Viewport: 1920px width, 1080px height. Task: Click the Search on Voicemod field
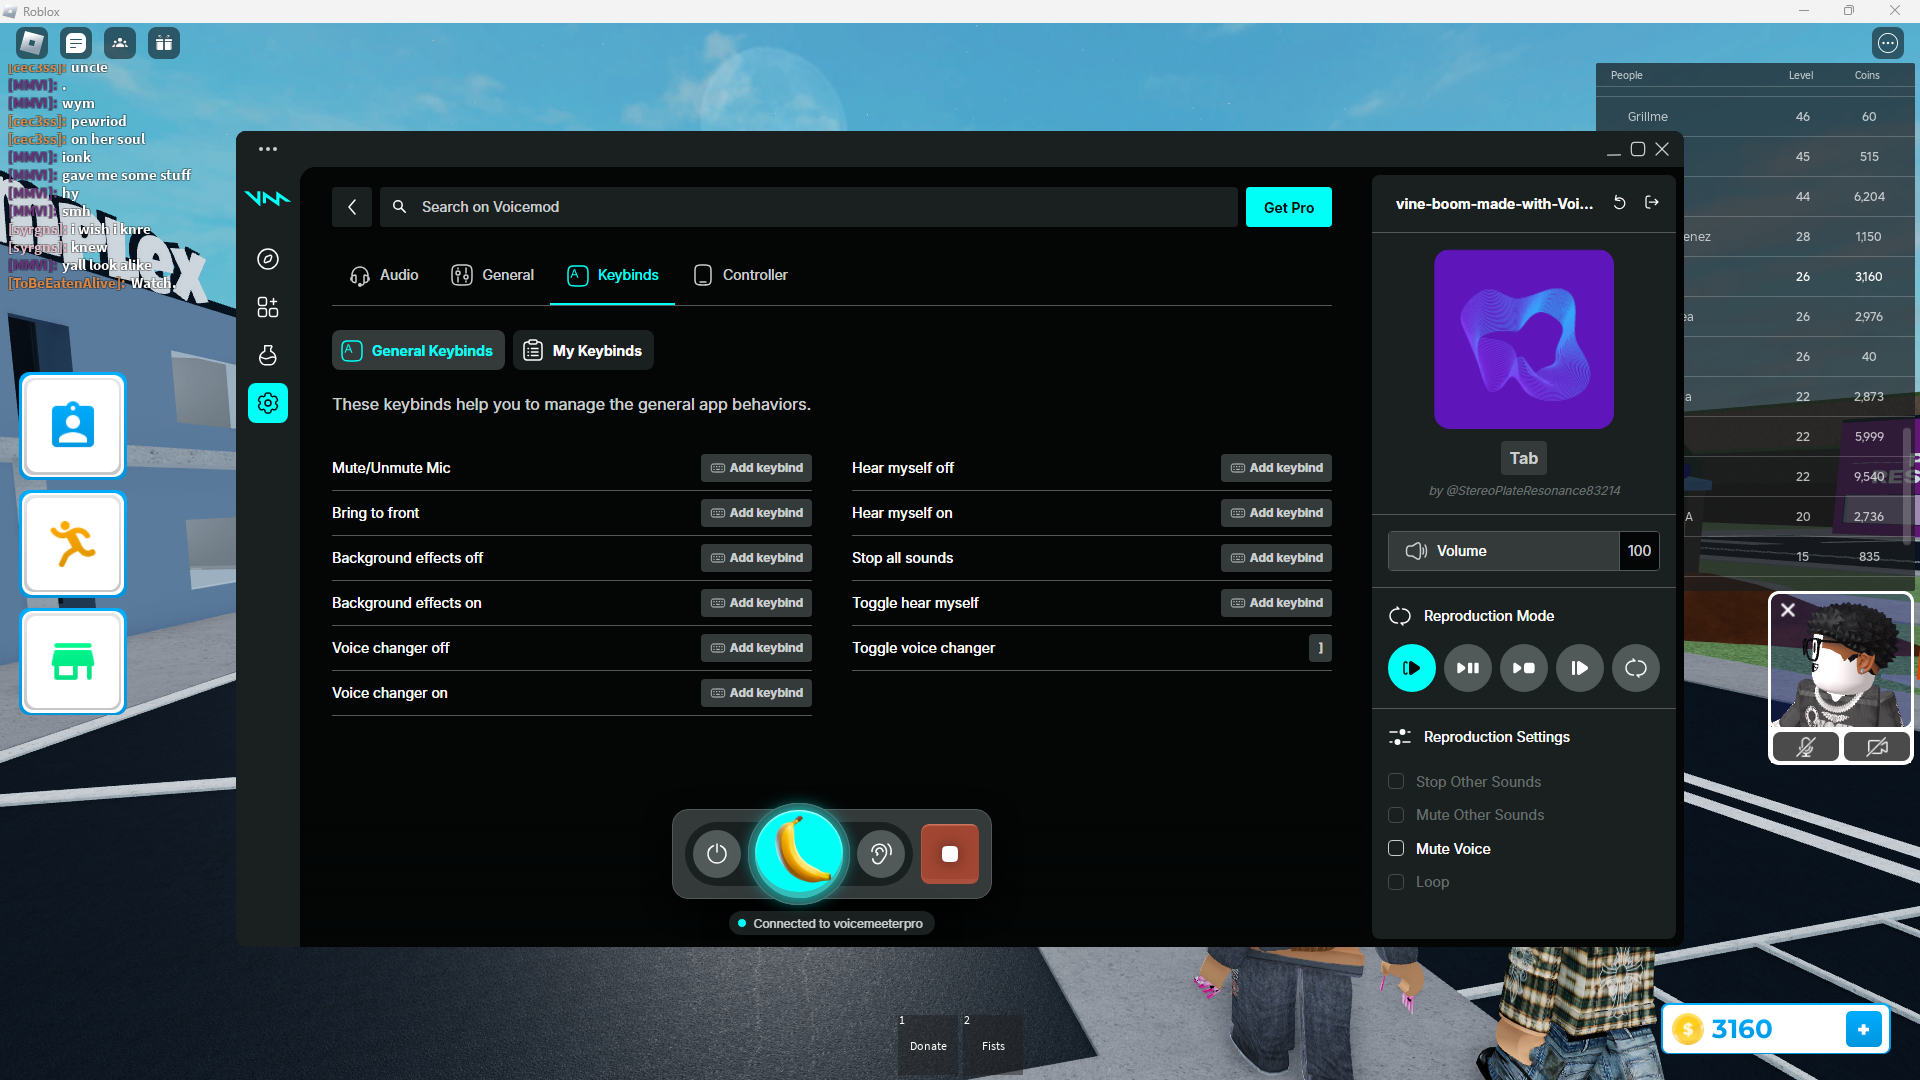[x=809, y=207]
